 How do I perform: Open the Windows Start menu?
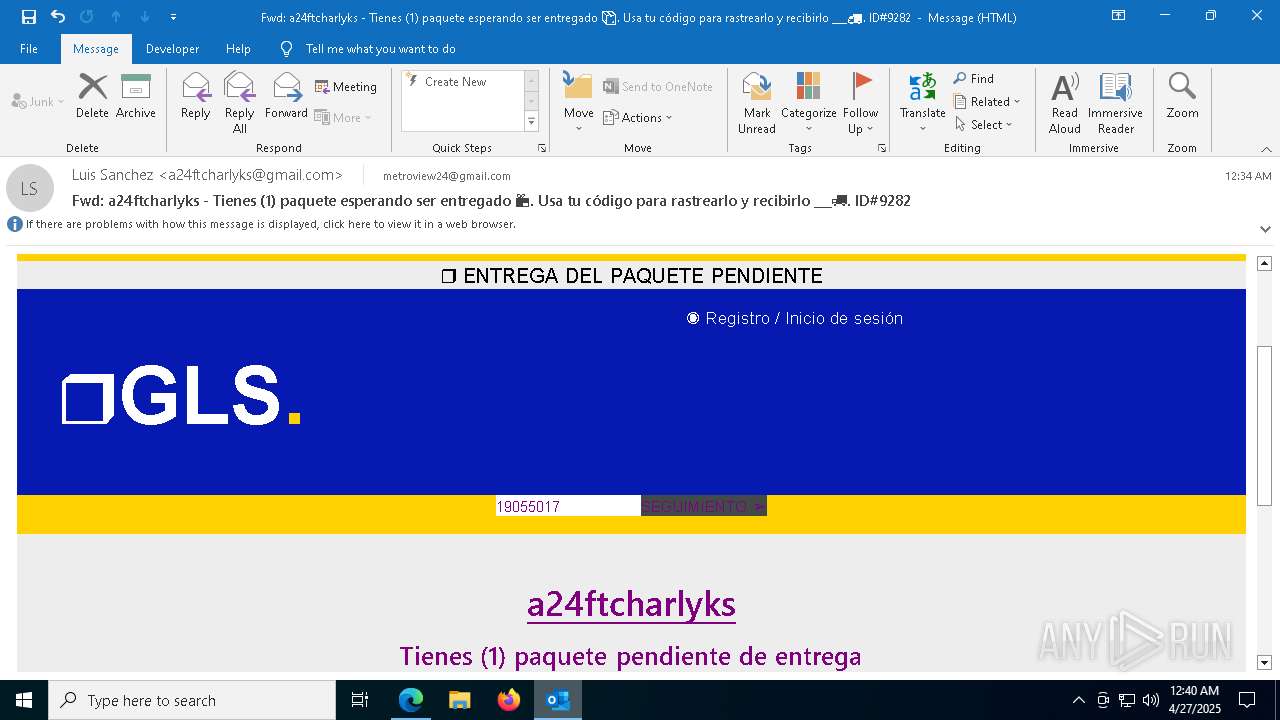pos(24,700)
